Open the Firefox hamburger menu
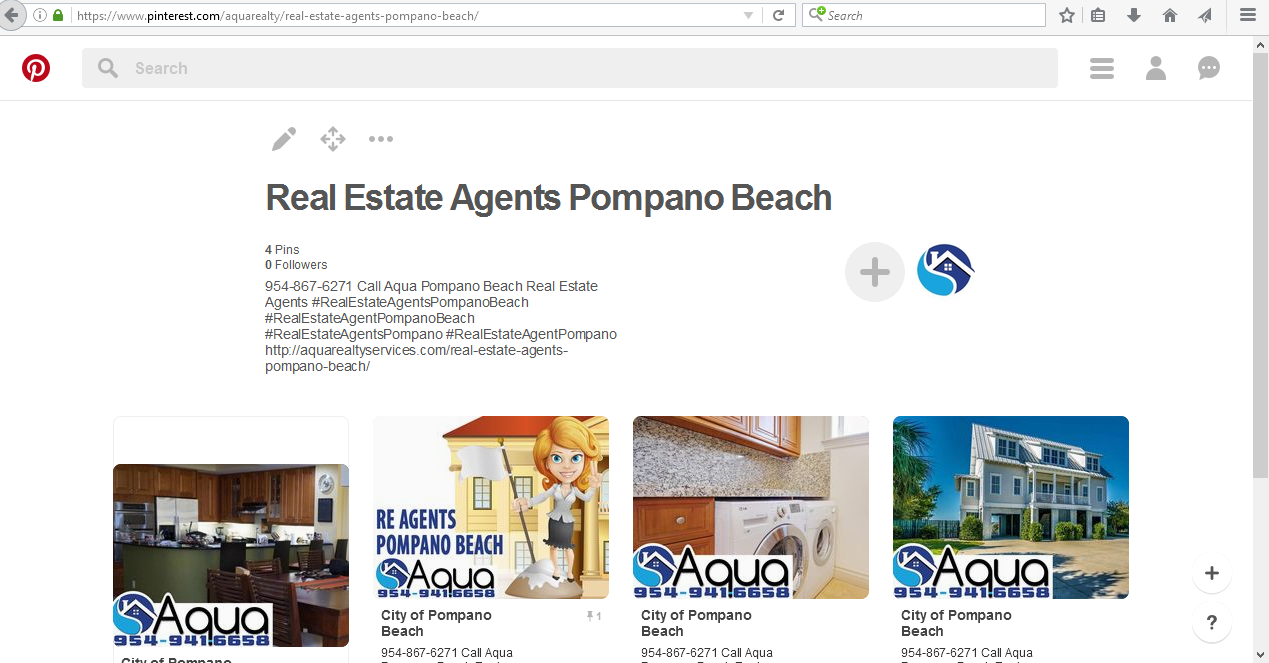The image size is (1269, 663). [x=1248, y=15]
